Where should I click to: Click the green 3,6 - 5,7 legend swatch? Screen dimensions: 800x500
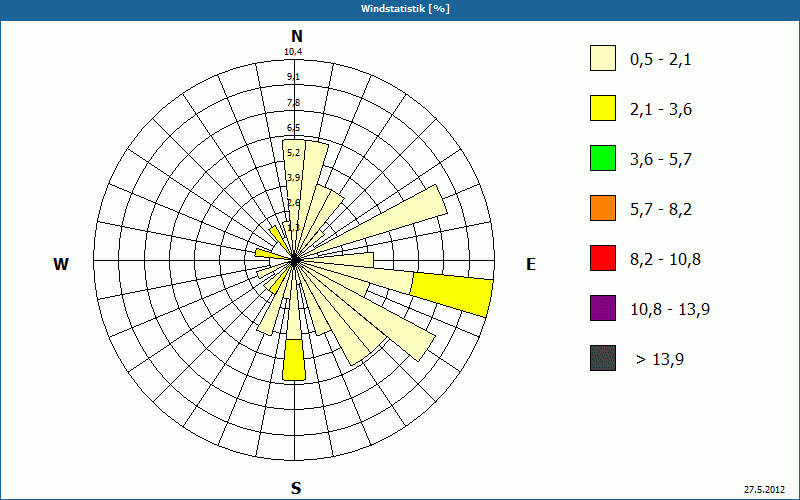click(603, 158)
